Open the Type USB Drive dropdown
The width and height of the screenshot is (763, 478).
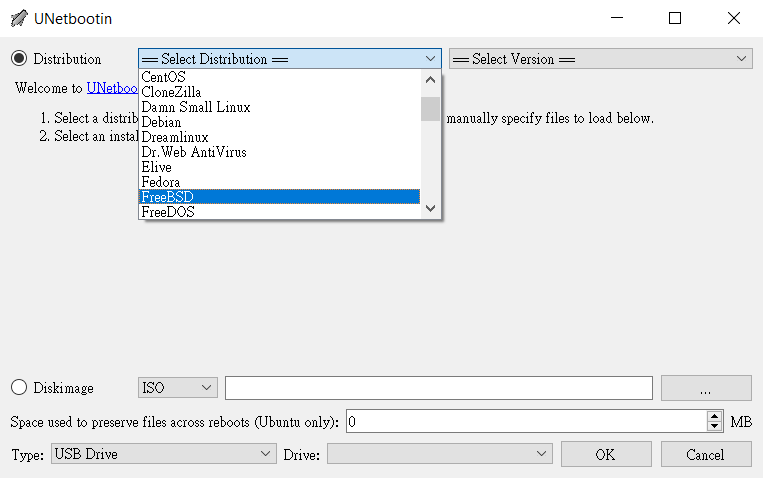[164, 454]
